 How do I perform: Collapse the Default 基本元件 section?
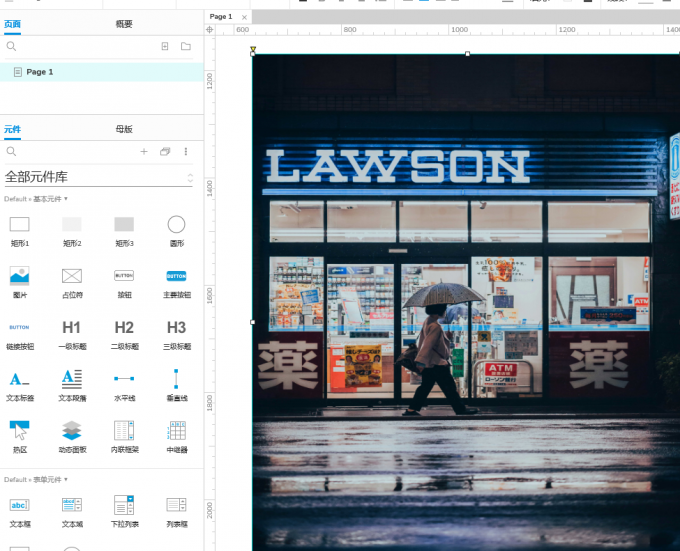[x=36, y=199]
